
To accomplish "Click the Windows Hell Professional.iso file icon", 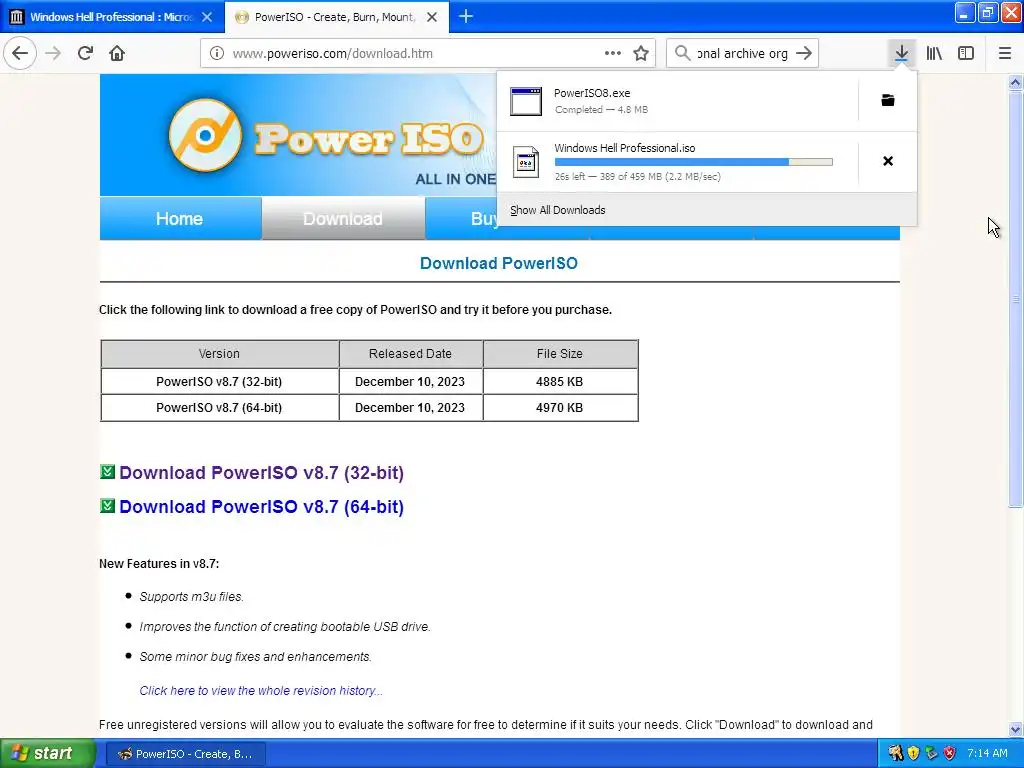I will [x=526, y=162].
